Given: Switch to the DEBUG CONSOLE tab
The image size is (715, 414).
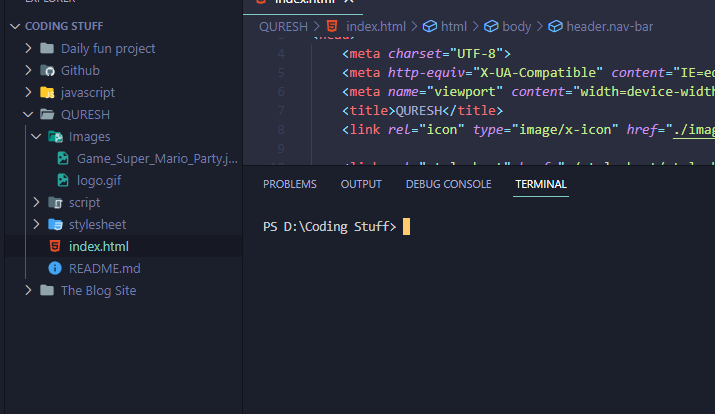Looking at the screenshot, I should coord(449,184).
